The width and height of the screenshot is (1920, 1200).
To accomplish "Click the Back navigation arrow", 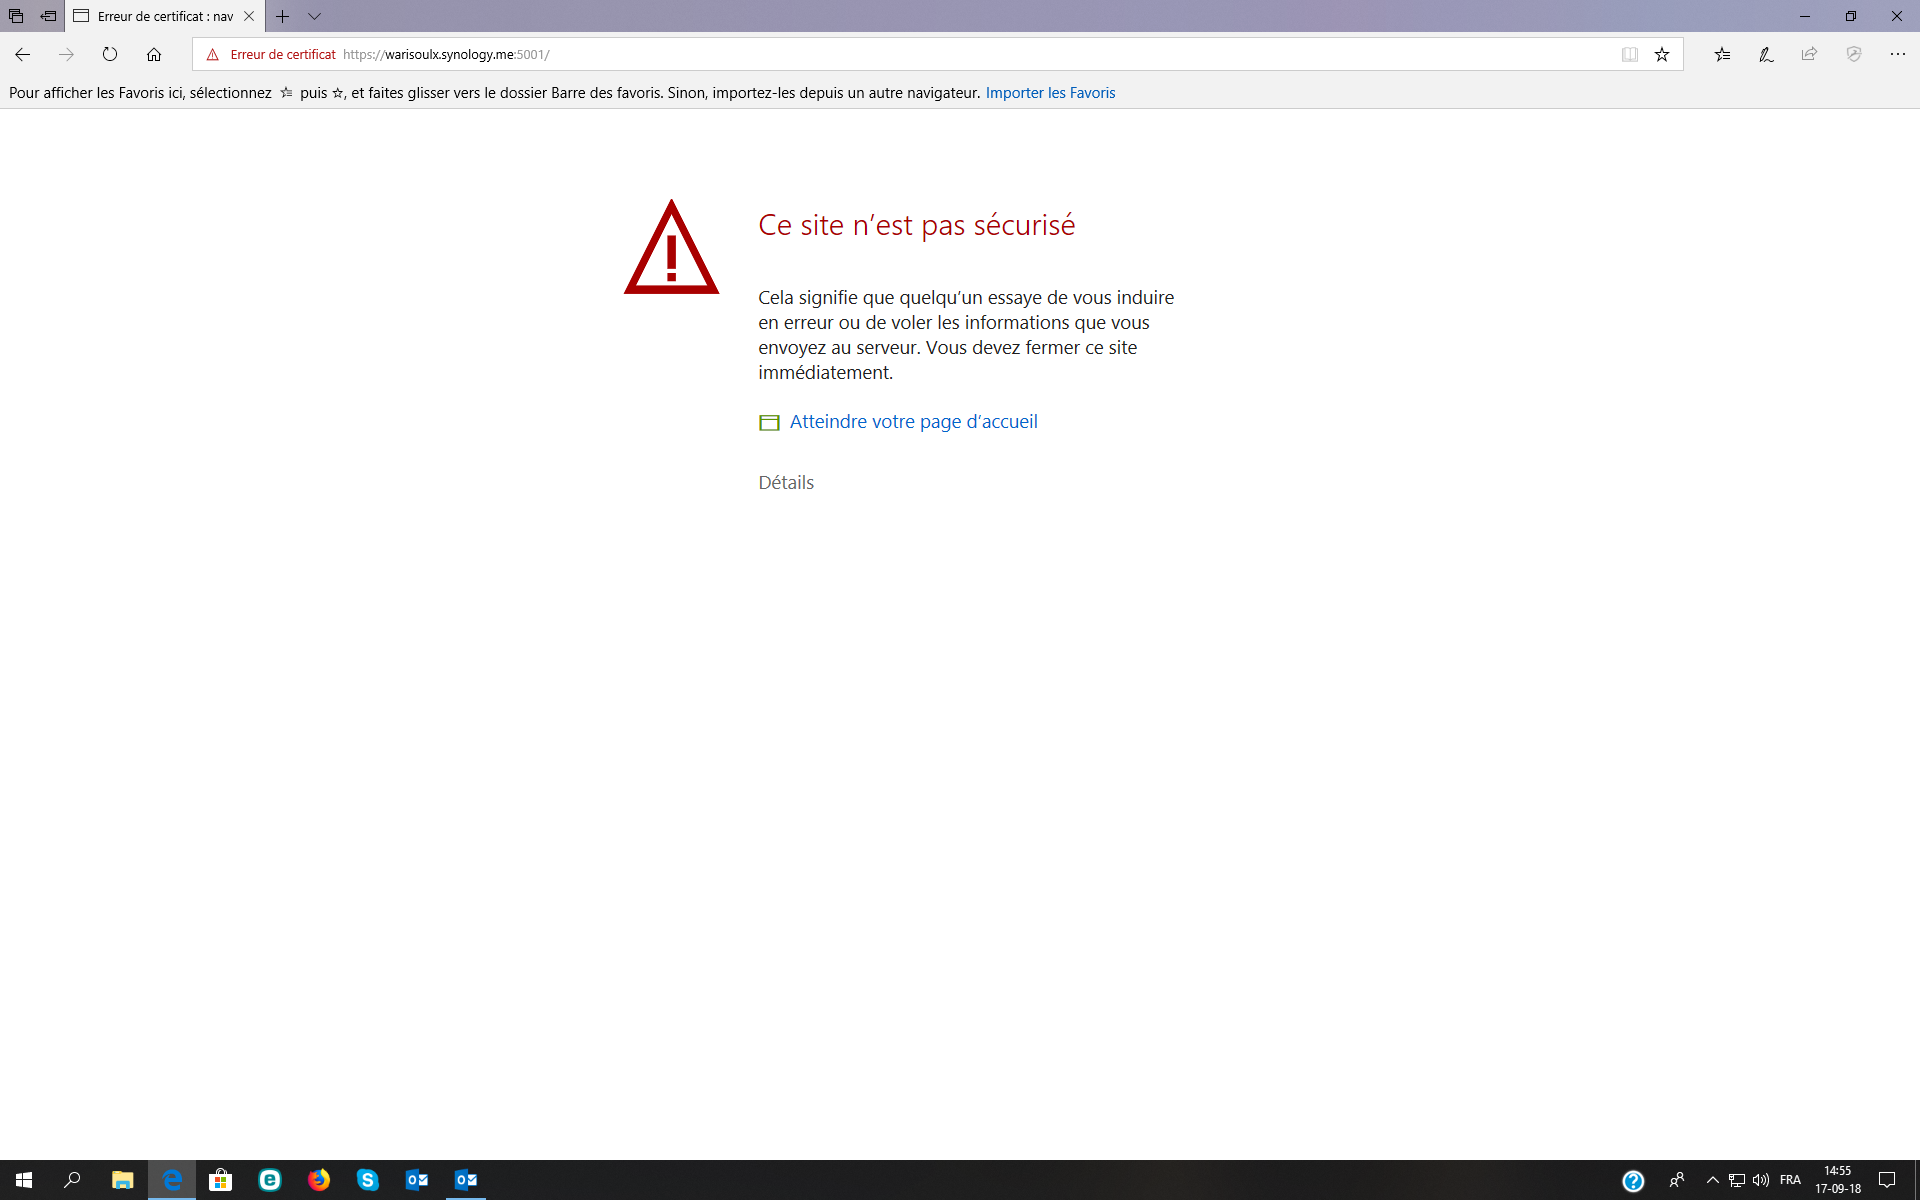I will (23, 54).
